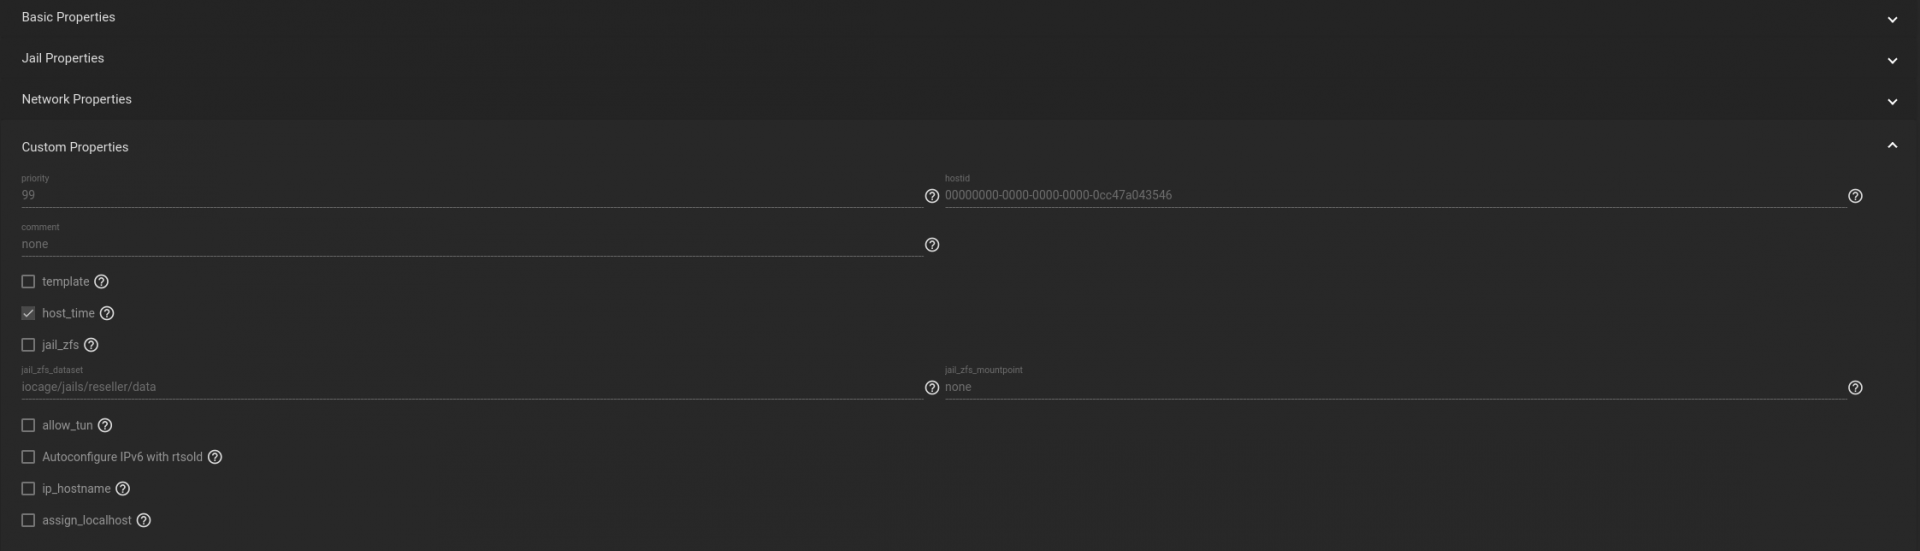Check the ip_hostname checkbox
The width and height of the screenshot is (1920, 551).
(28, 489)
